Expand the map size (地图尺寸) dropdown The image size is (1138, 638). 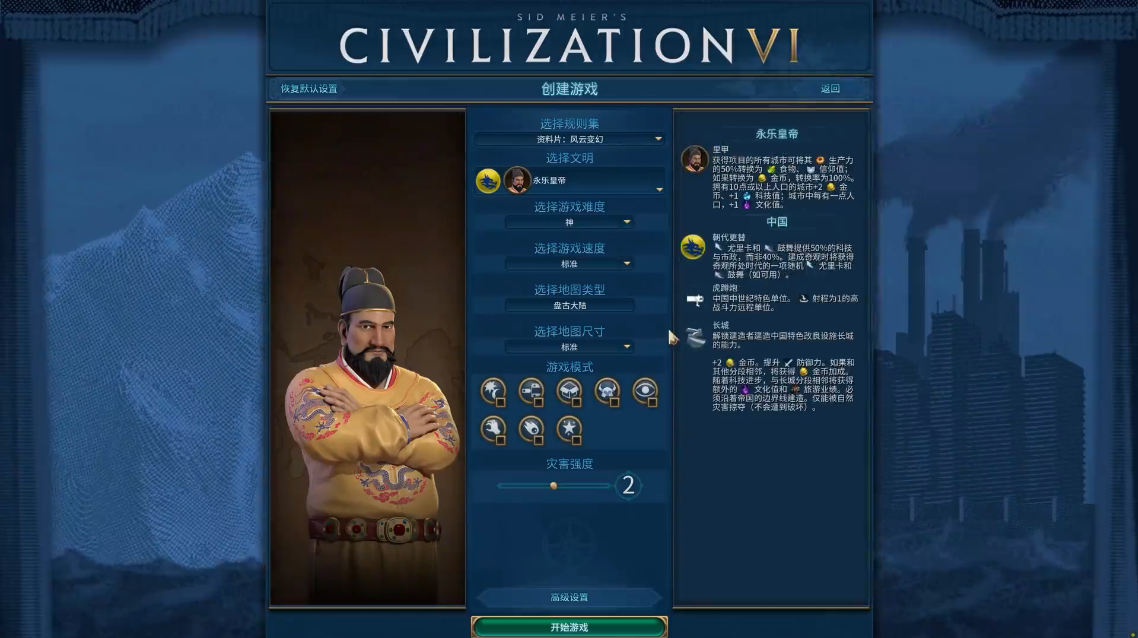pyautogui.click(x=569, y=347)
